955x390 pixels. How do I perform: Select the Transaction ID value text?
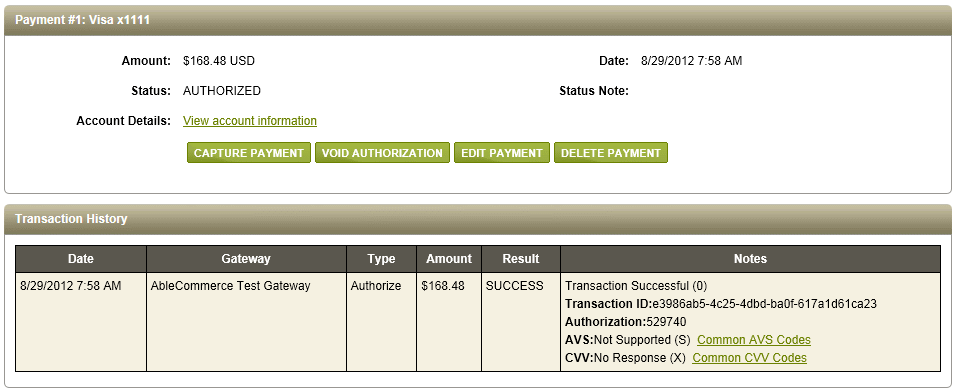click(x=764, y=303)
